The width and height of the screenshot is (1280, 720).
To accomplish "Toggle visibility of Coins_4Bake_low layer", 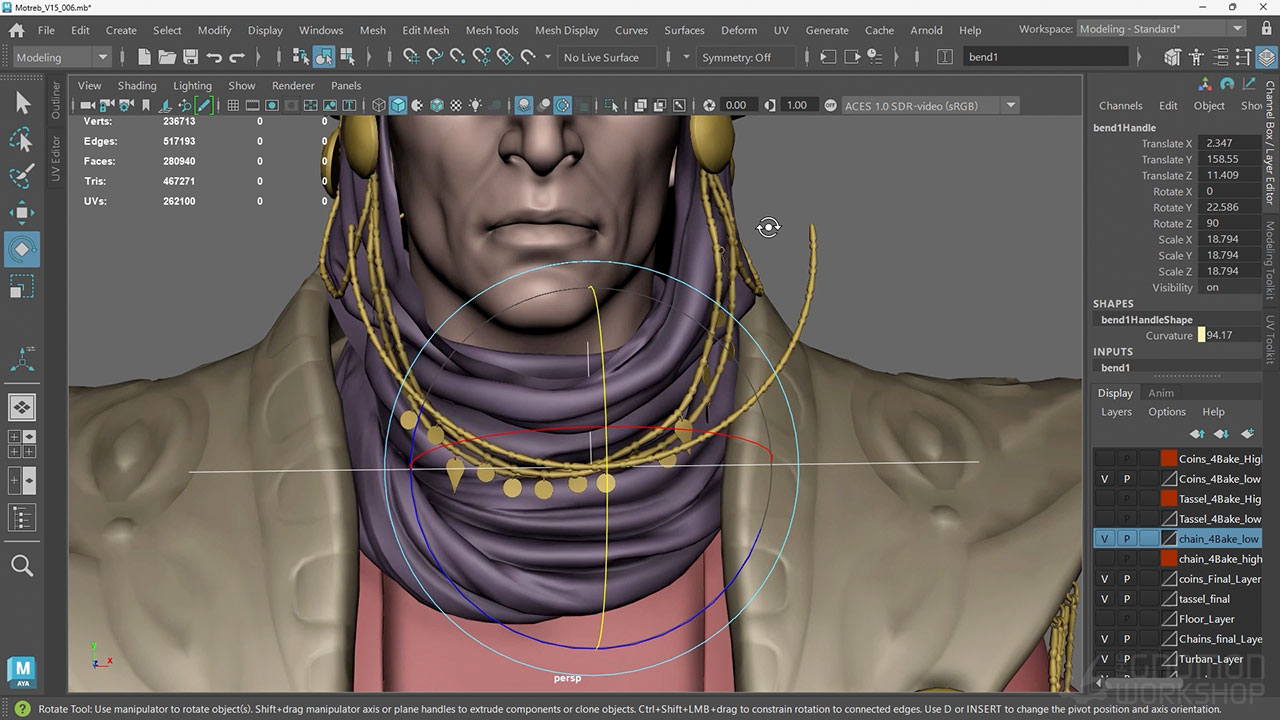I will (x=1104, y=479).
